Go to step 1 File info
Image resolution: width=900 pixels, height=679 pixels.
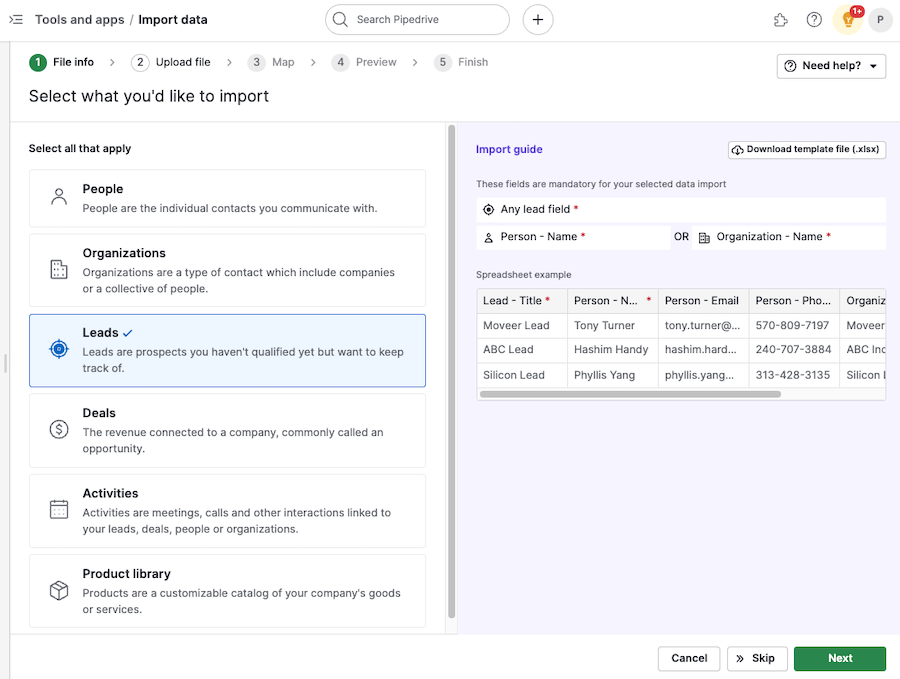tap(61, 62)
